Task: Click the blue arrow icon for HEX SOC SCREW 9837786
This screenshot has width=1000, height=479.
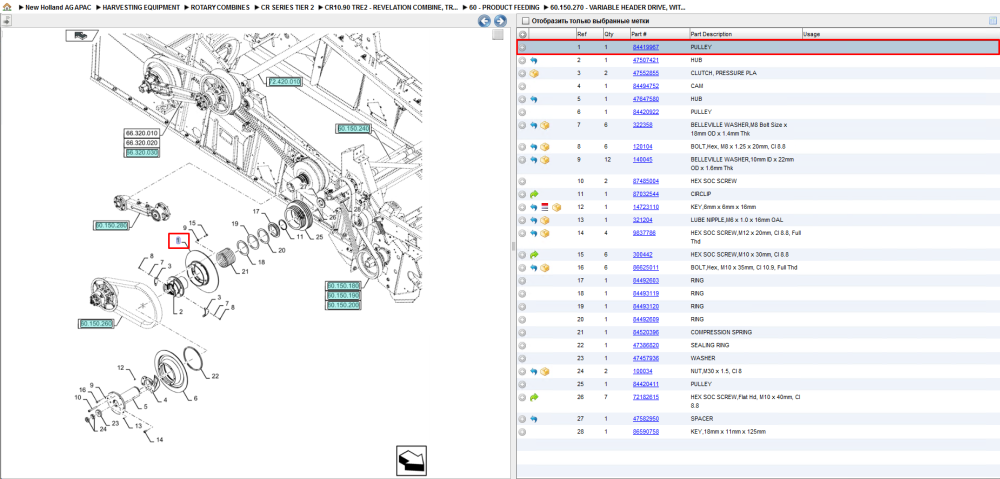Action: [x=534, y=233]
